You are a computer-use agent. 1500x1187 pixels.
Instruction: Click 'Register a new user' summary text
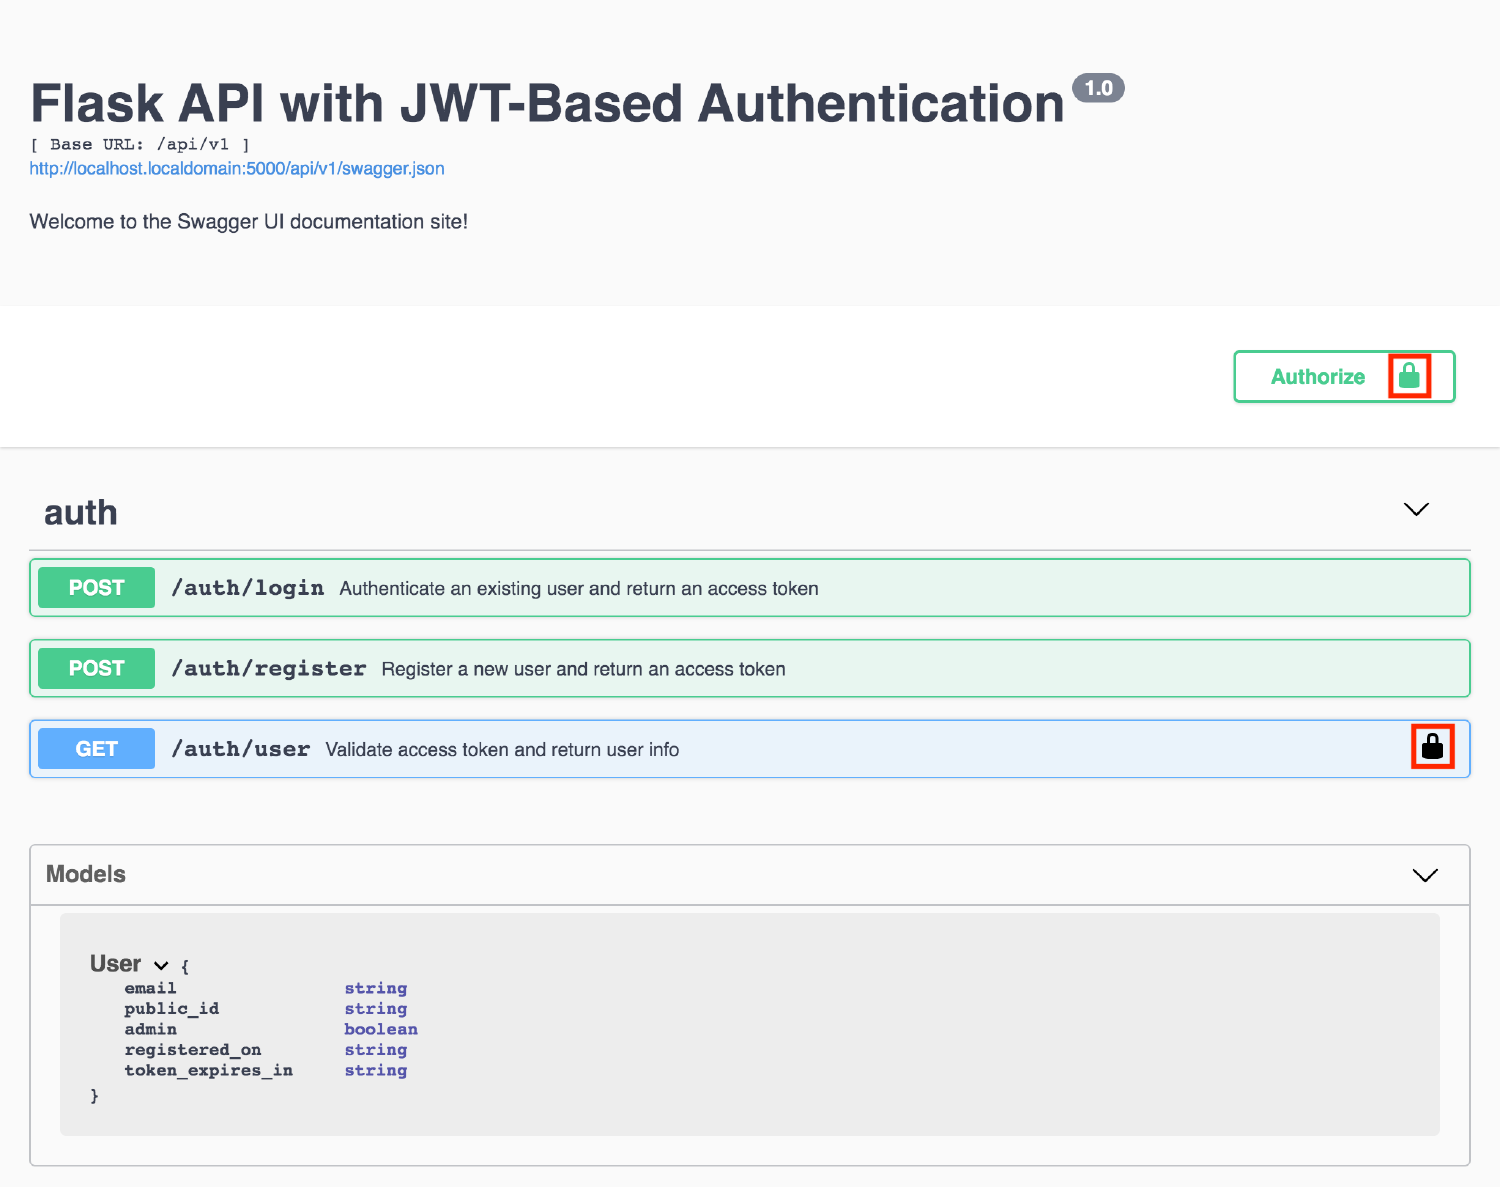point(583,669)
